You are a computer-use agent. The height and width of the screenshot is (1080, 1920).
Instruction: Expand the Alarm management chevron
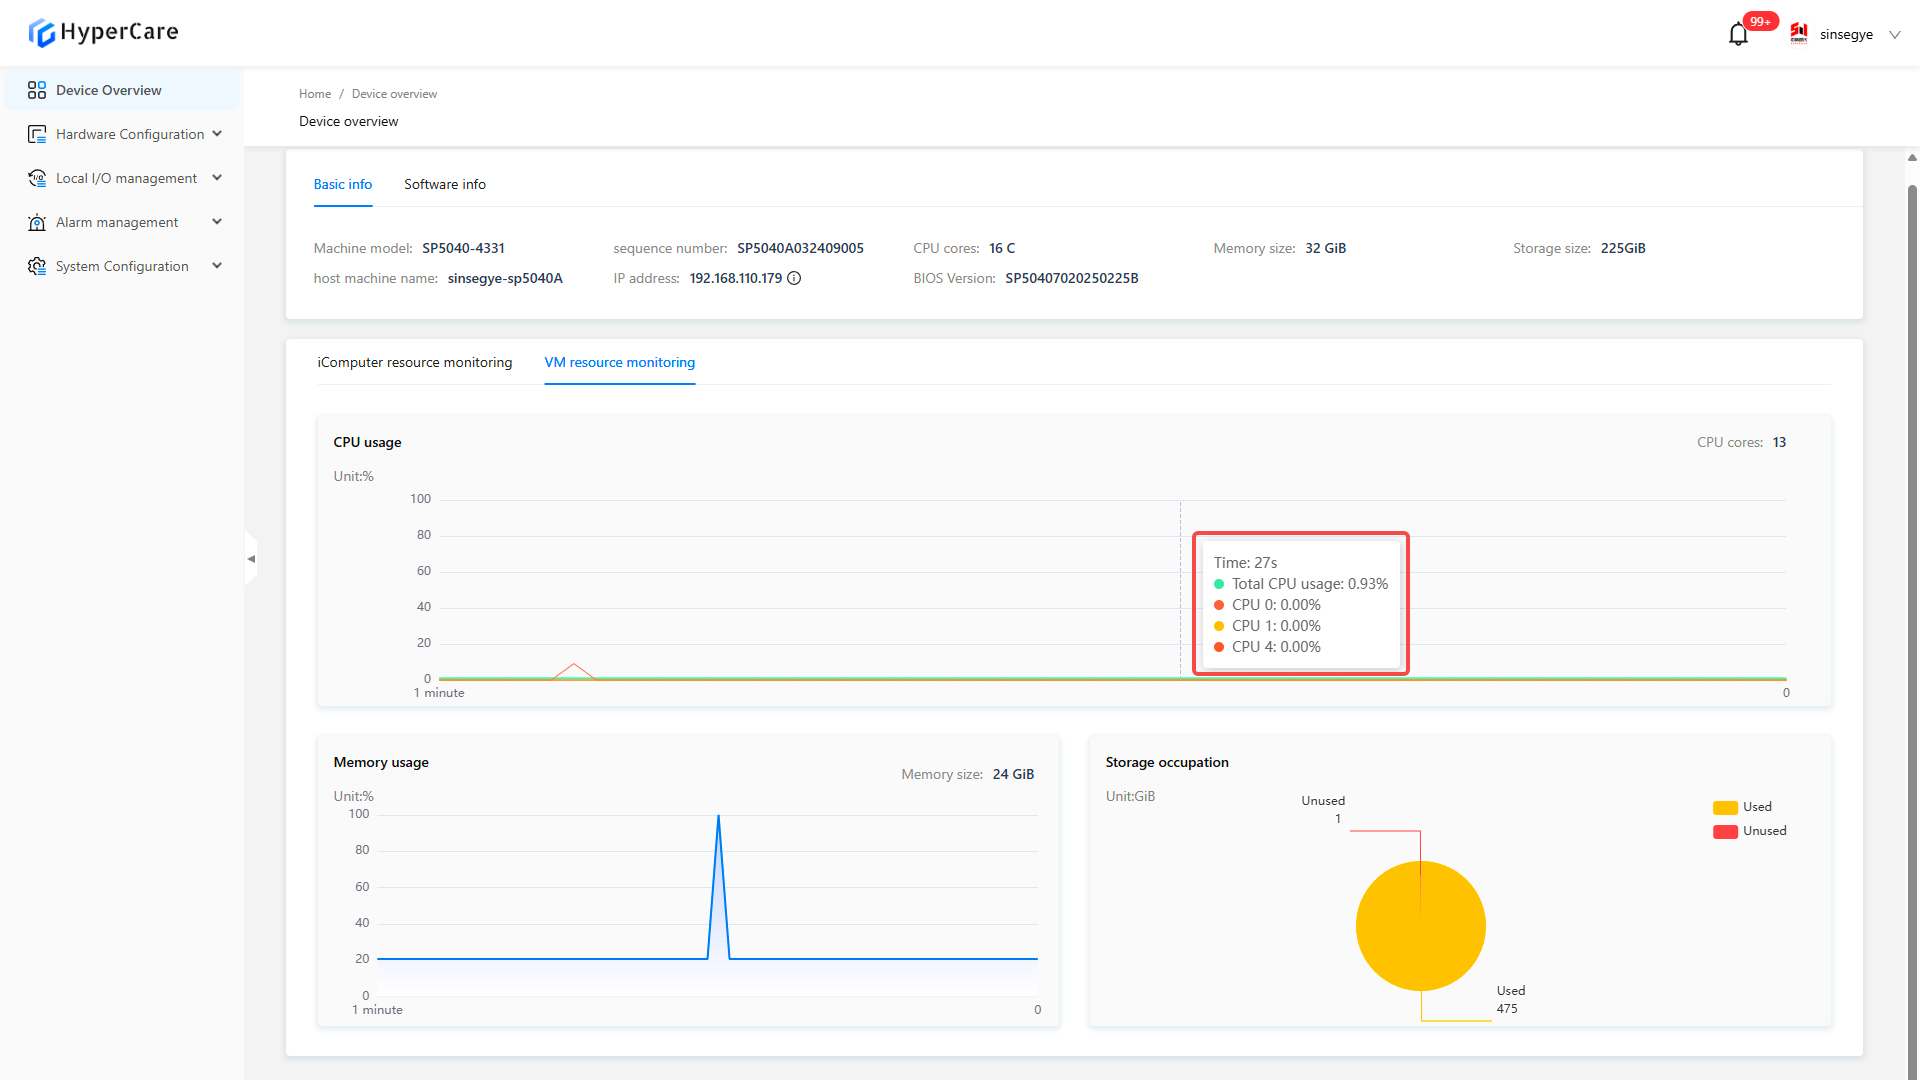217,222
